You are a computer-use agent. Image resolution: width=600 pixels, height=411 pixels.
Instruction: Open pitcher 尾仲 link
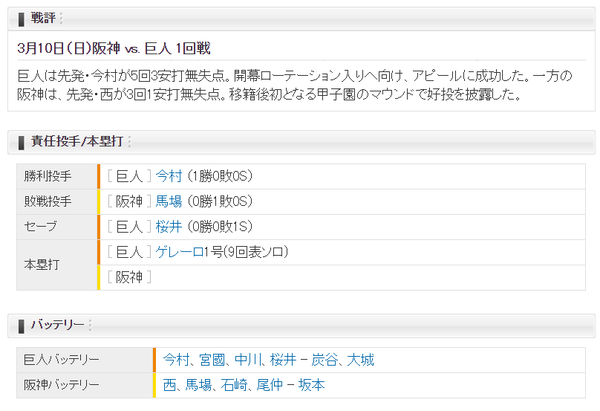click(x=269, y=385)
